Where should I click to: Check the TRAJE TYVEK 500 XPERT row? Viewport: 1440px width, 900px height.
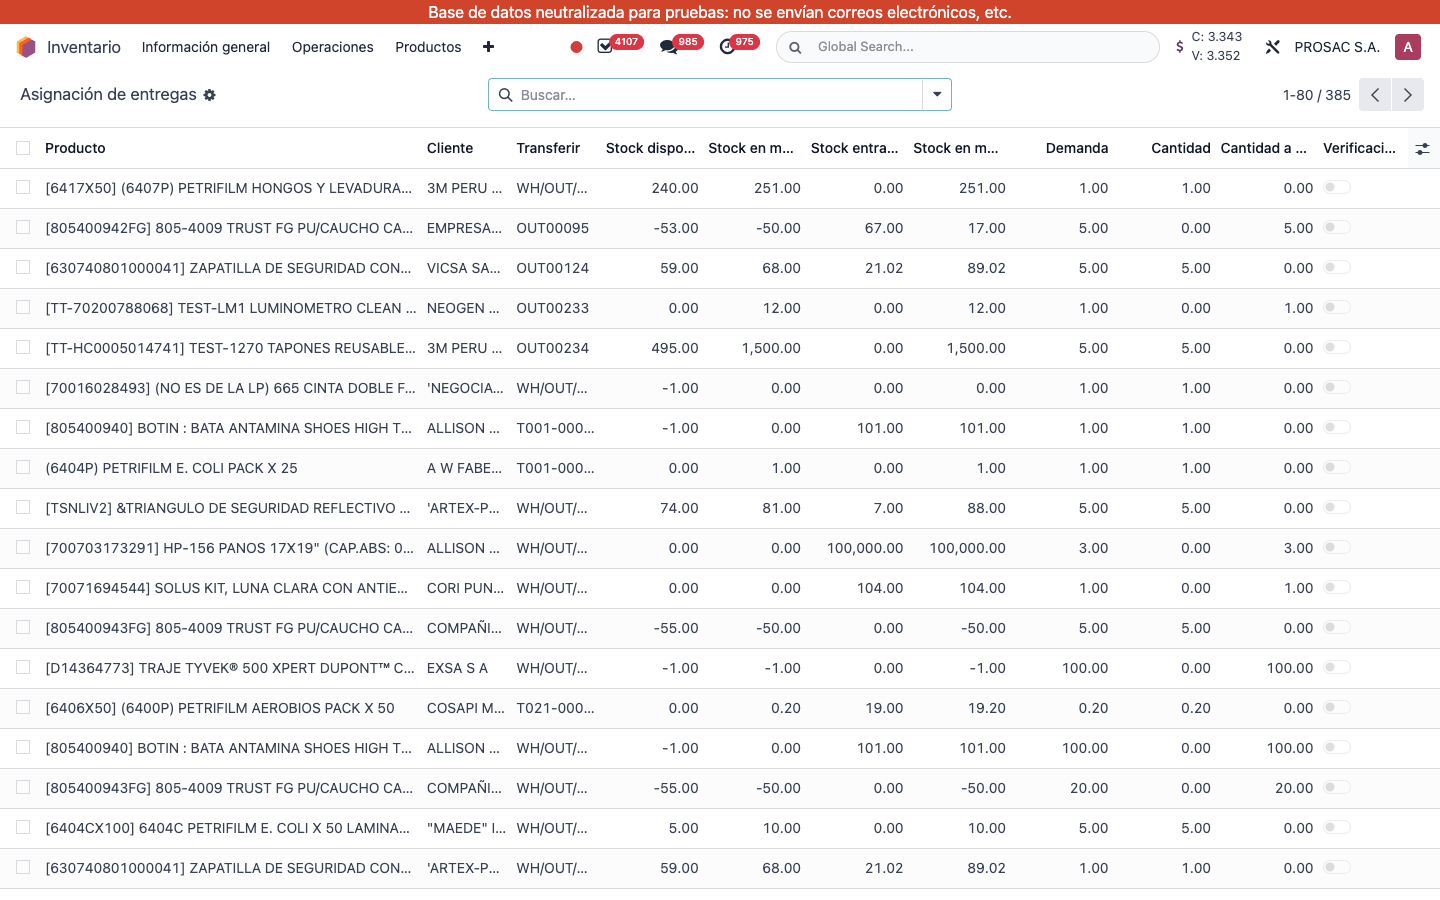tap(23, 667)
